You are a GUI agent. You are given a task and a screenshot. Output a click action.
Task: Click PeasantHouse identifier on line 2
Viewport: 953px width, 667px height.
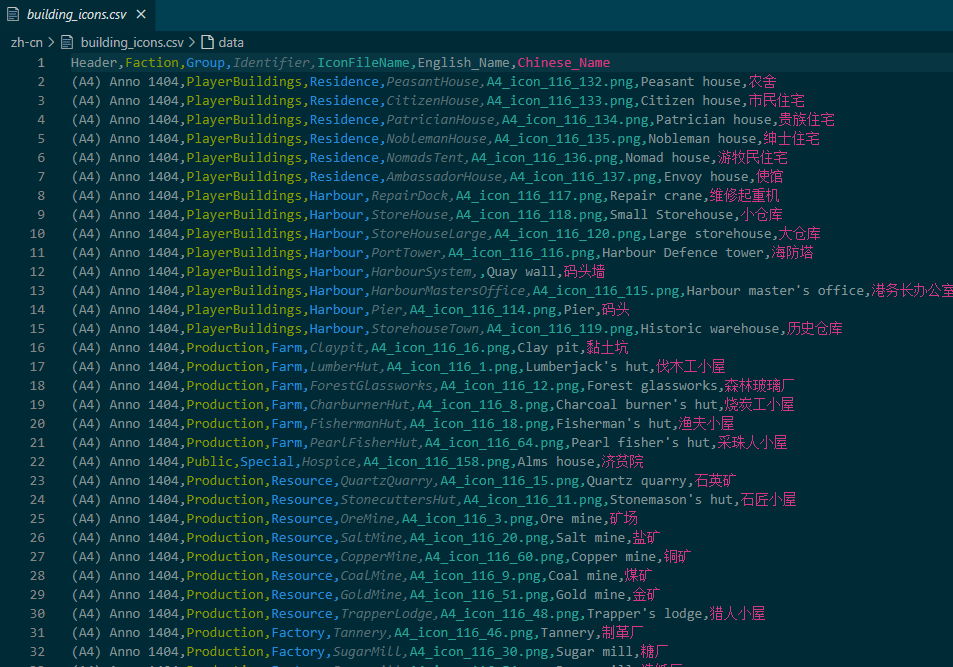click(433, 82)
